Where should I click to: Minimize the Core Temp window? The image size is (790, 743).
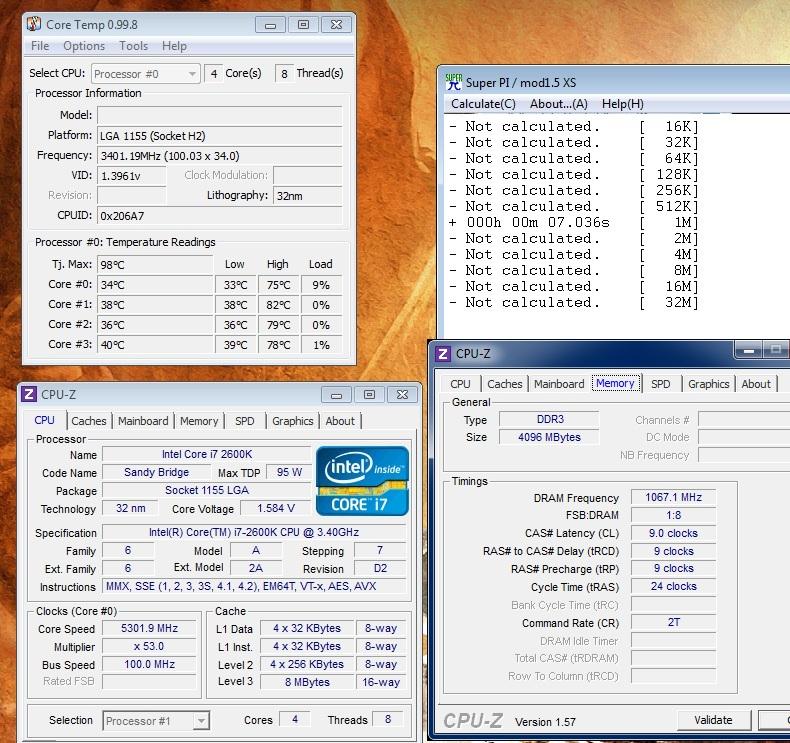[x=270, y=25]
